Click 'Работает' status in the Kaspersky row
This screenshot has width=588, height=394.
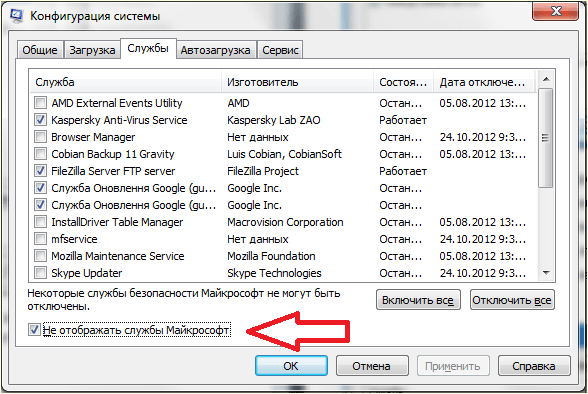click(403, 120)
